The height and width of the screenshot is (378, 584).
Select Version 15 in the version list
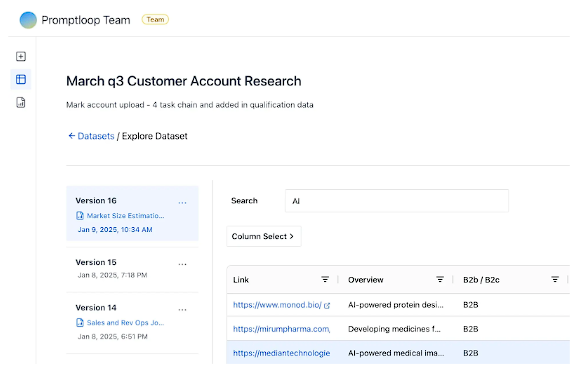coord(132,270)
